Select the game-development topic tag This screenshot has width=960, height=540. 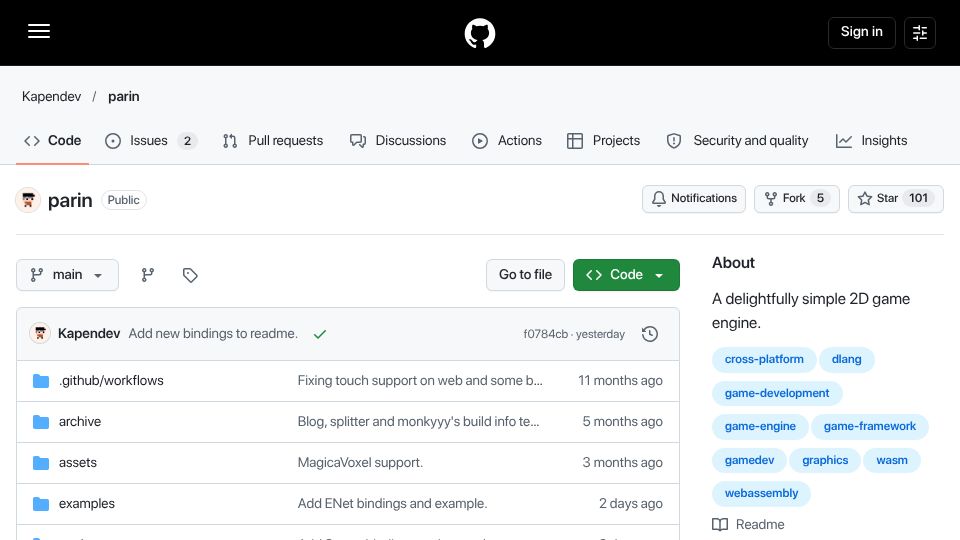pos(777,393)
